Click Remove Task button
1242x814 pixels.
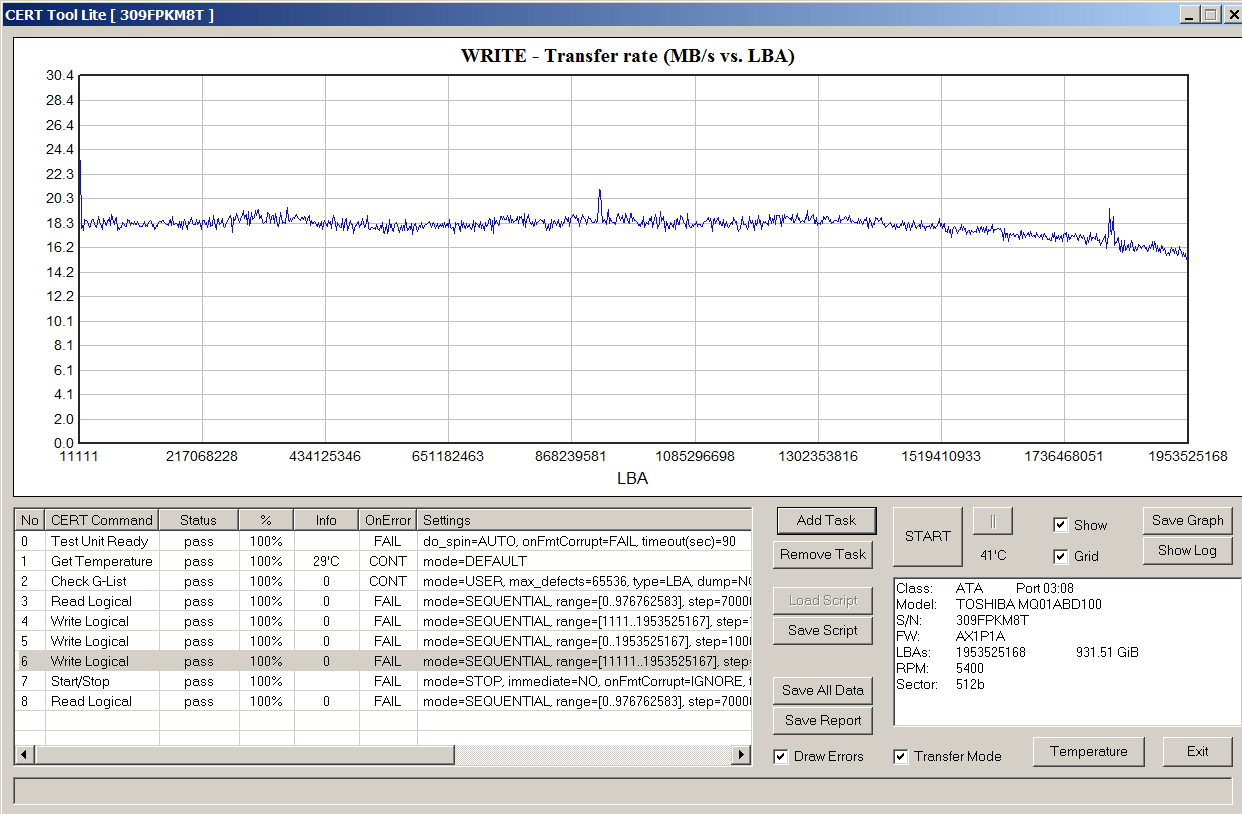point(823,554)
